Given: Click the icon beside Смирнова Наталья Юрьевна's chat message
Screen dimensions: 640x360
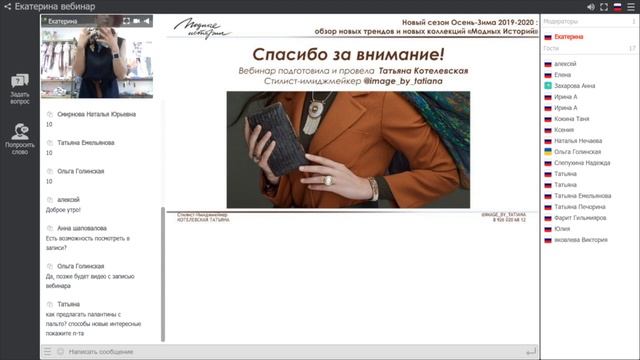Looking at the screenshot, I should click(x=50, y=114).
